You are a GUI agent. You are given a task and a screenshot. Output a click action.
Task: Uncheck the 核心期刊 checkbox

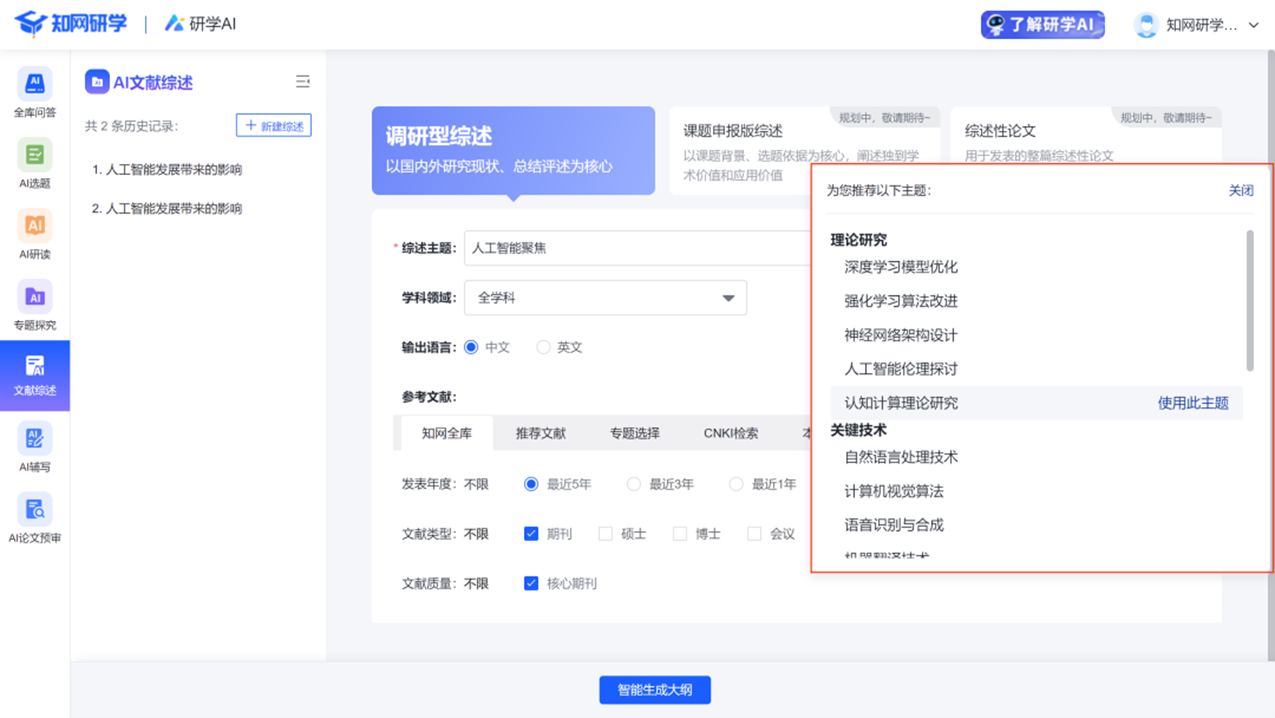pos(531,583)
